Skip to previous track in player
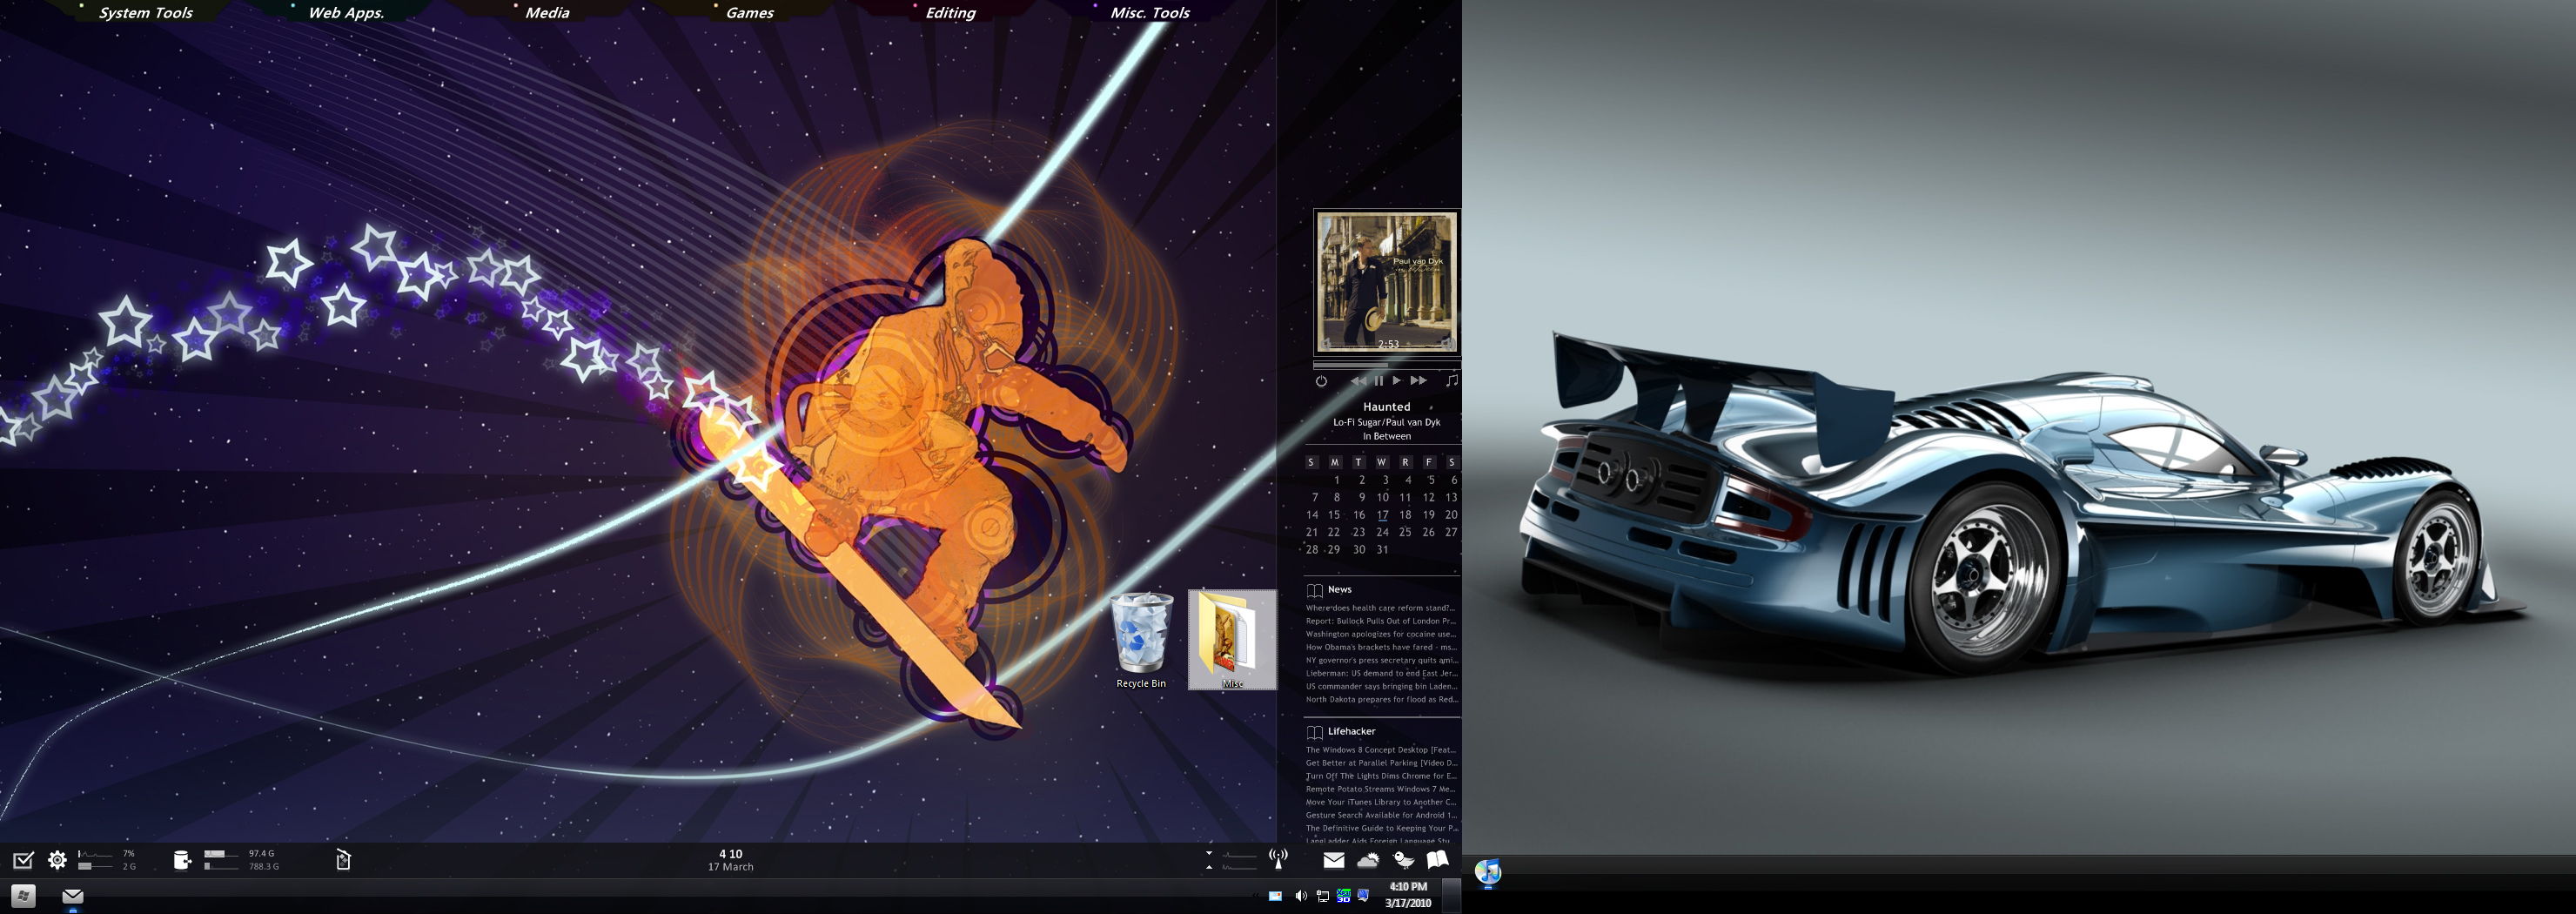The height and width of the screenshot is (914, 2576). click(1357, 381)
